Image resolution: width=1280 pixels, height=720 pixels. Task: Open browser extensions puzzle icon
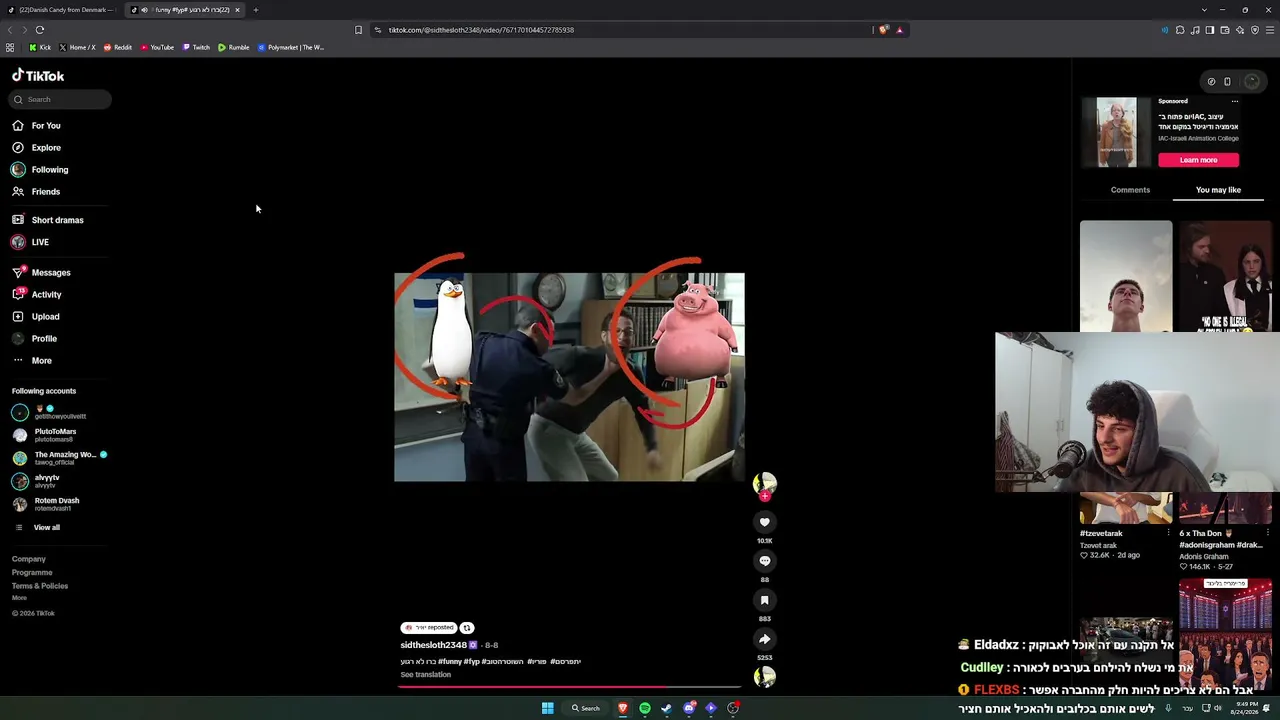pos(1180,30)
